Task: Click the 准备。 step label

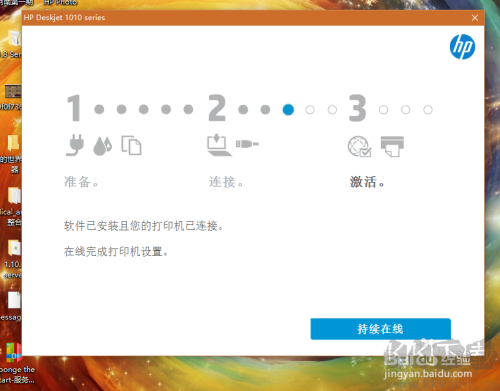Action: pyautogui.click(x=81, y=182)
